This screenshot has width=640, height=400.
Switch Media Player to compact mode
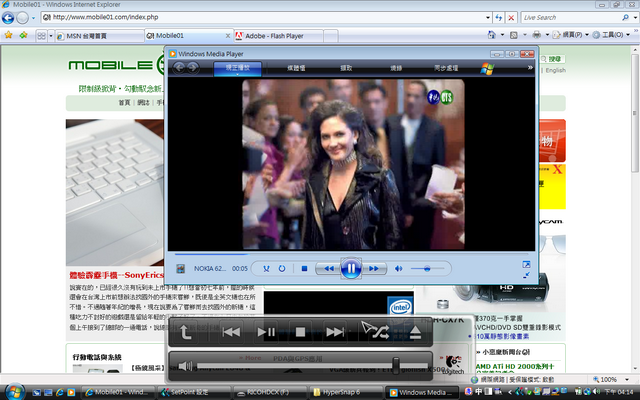click(527, 275)
